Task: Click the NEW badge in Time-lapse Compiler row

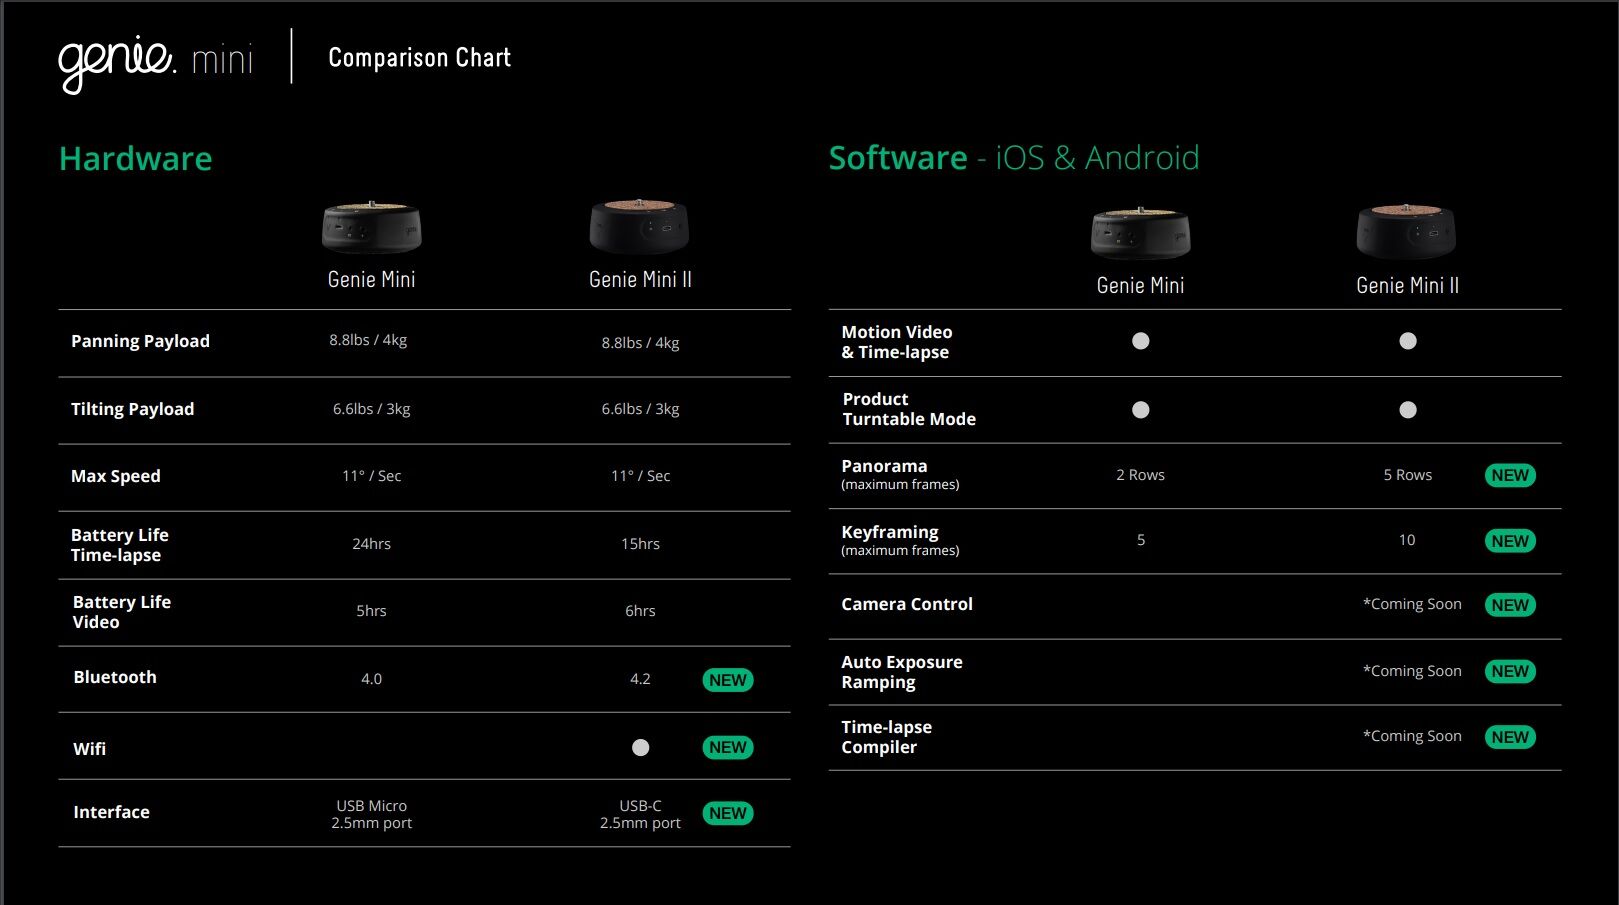Action: click(x=1510, y=737)
